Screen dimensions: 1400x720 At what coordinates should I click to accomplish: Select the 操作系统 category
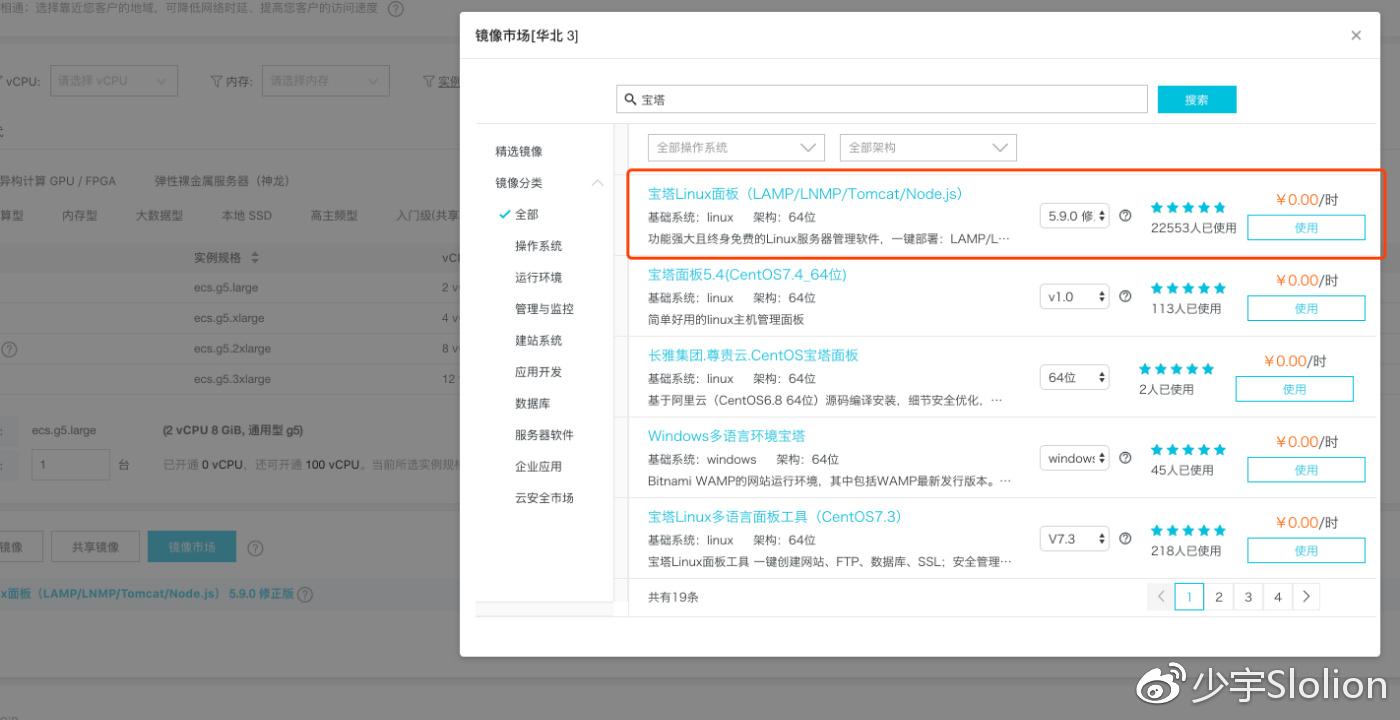(539, 246)
